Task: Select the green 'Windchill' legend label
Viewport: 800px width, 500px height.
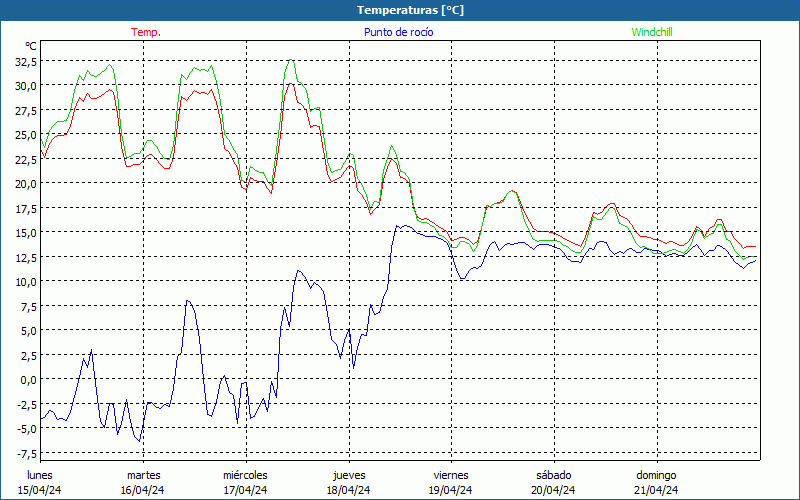Action: (x=652, y=32)
